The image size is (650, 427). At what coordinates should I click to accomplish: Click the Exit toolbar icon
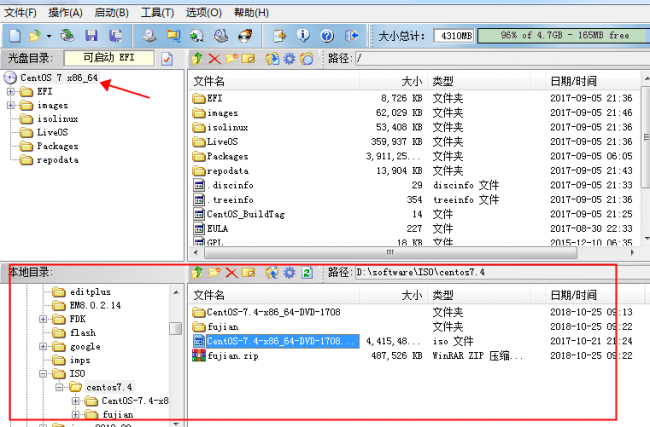[351, 36]
